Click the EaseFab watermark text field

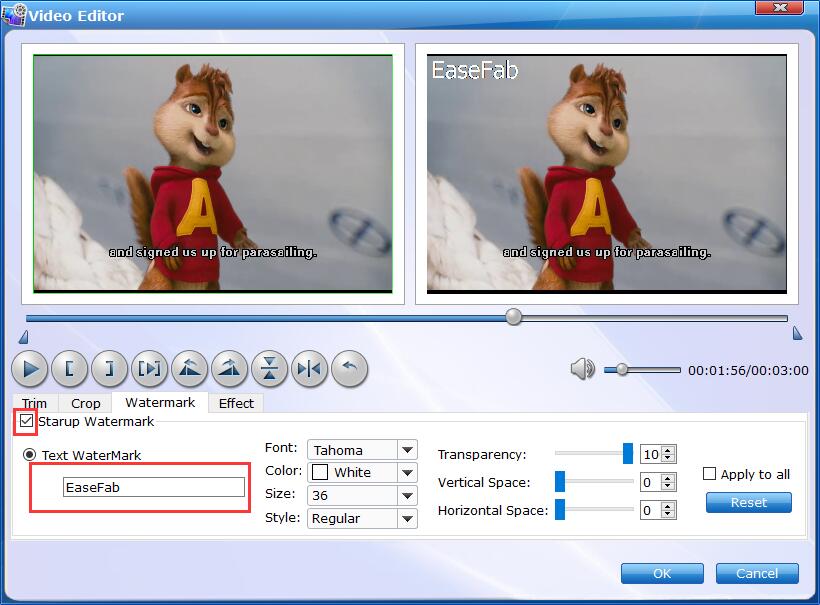point(154,487)
